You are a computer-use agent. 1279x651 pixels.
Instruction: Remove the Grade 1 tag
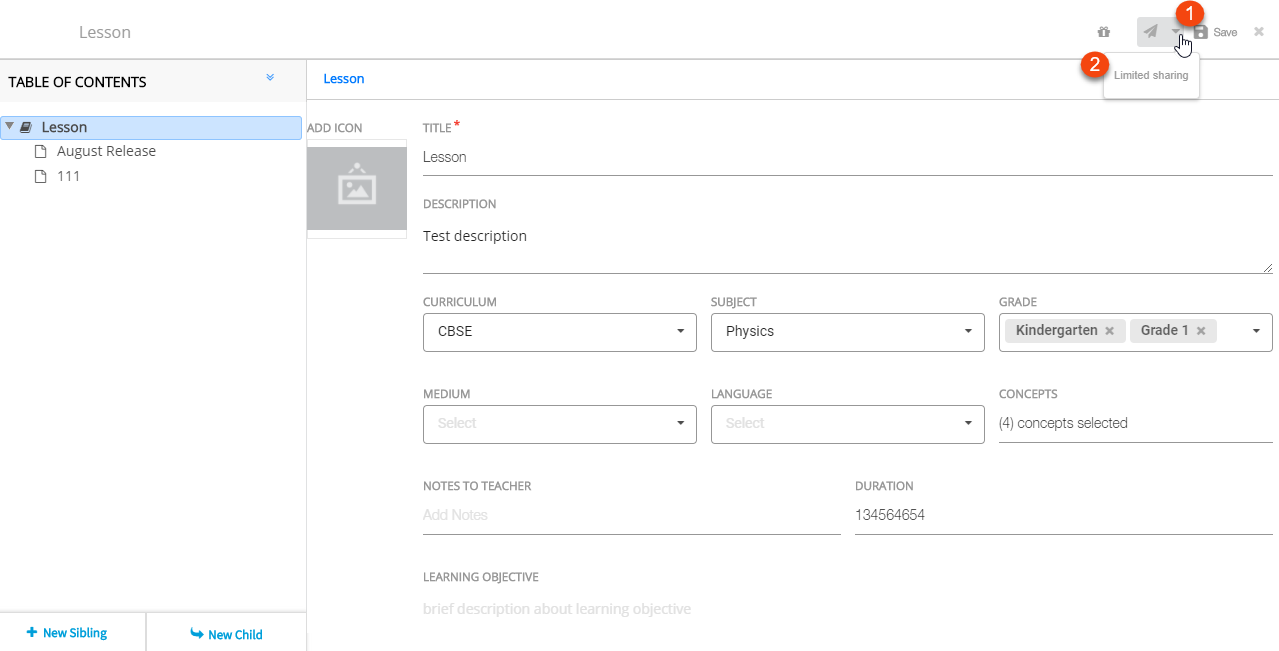[1200, 331]
